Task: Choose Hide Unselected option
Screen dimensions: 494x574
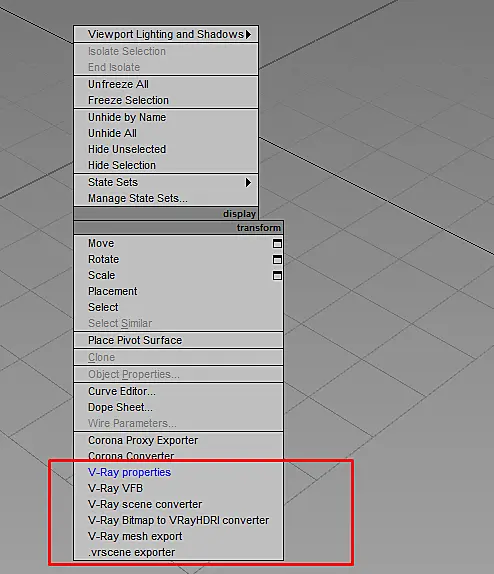Action: coord(166,149)
